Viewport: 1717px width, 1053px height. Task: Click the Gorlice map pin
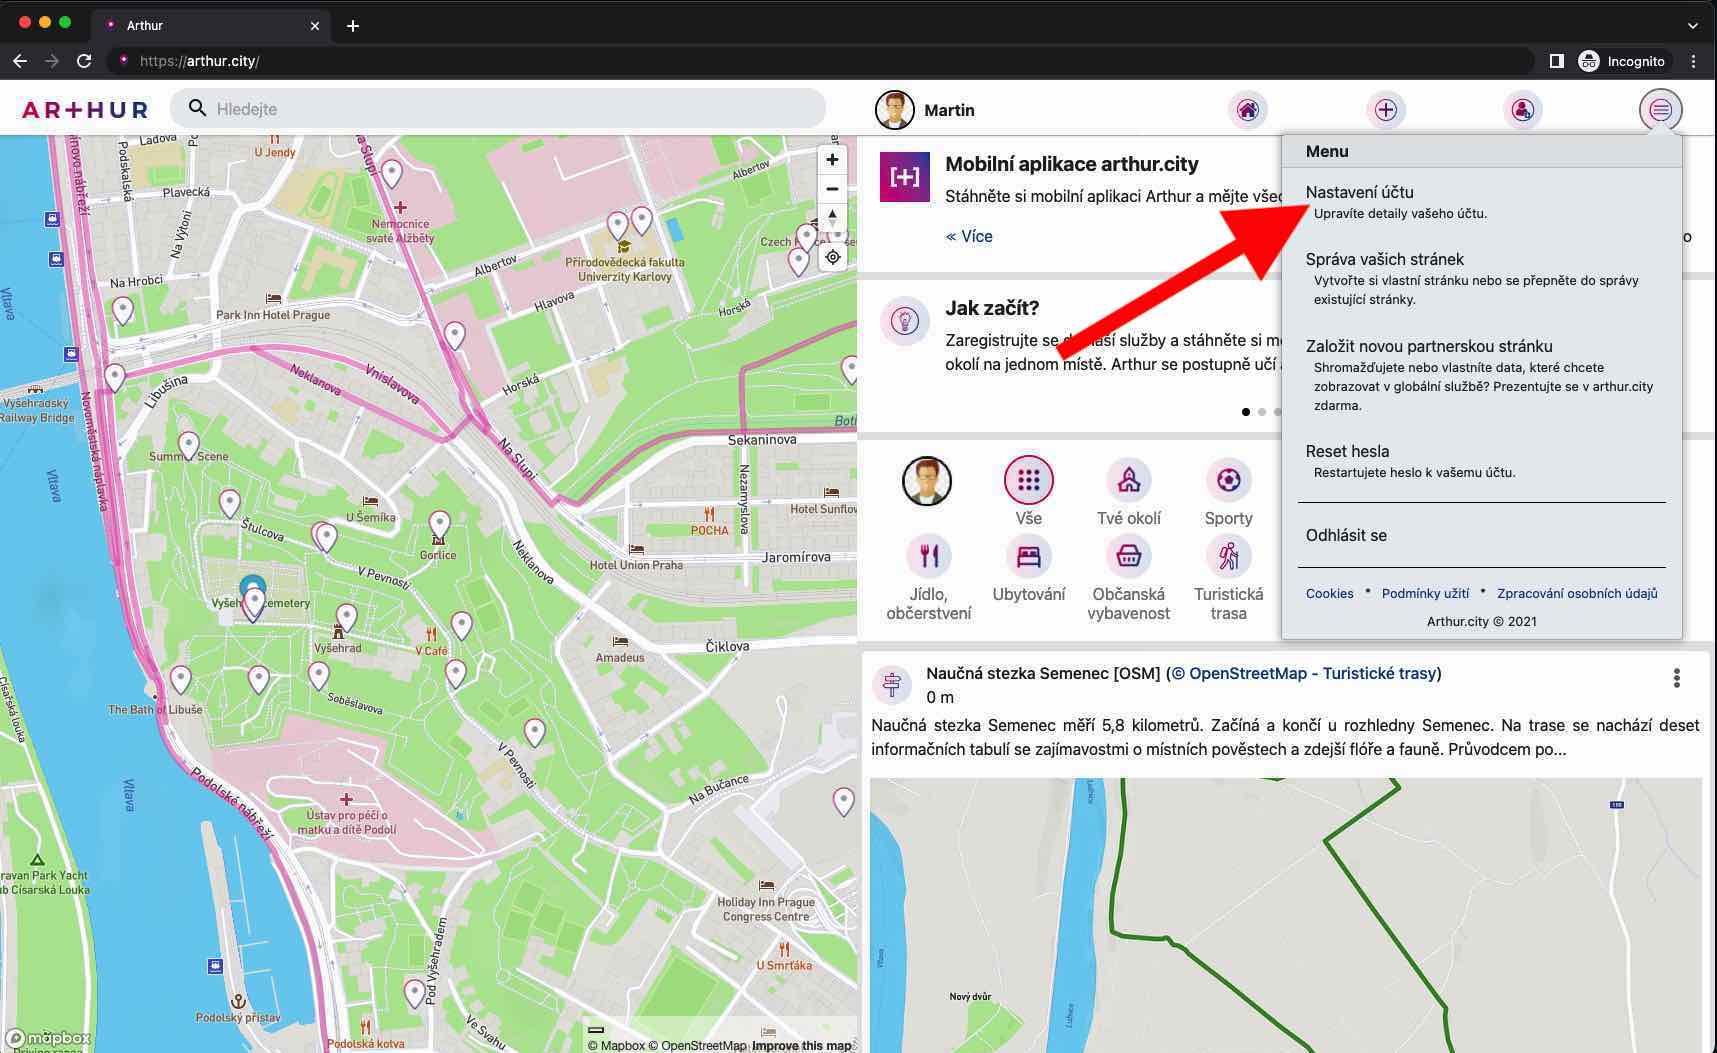click(x=439, y=523)
